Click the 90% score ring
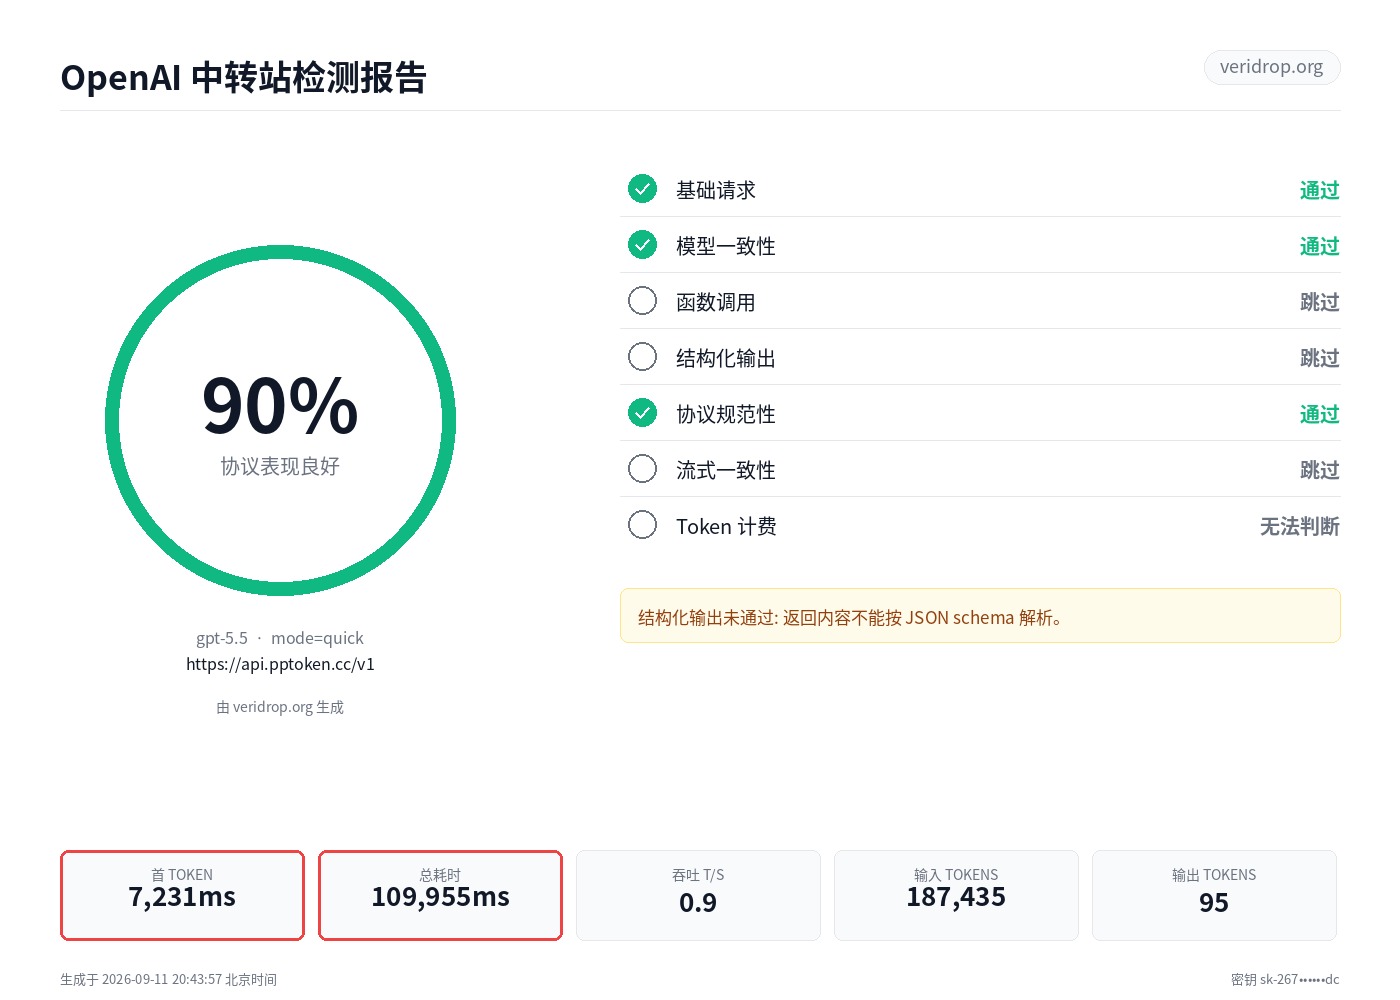 (280, 421)
